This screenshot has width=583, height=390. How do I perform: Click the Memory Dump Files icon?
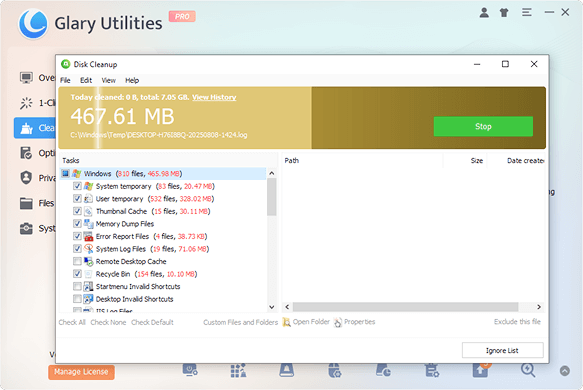(x=88, y=223)
